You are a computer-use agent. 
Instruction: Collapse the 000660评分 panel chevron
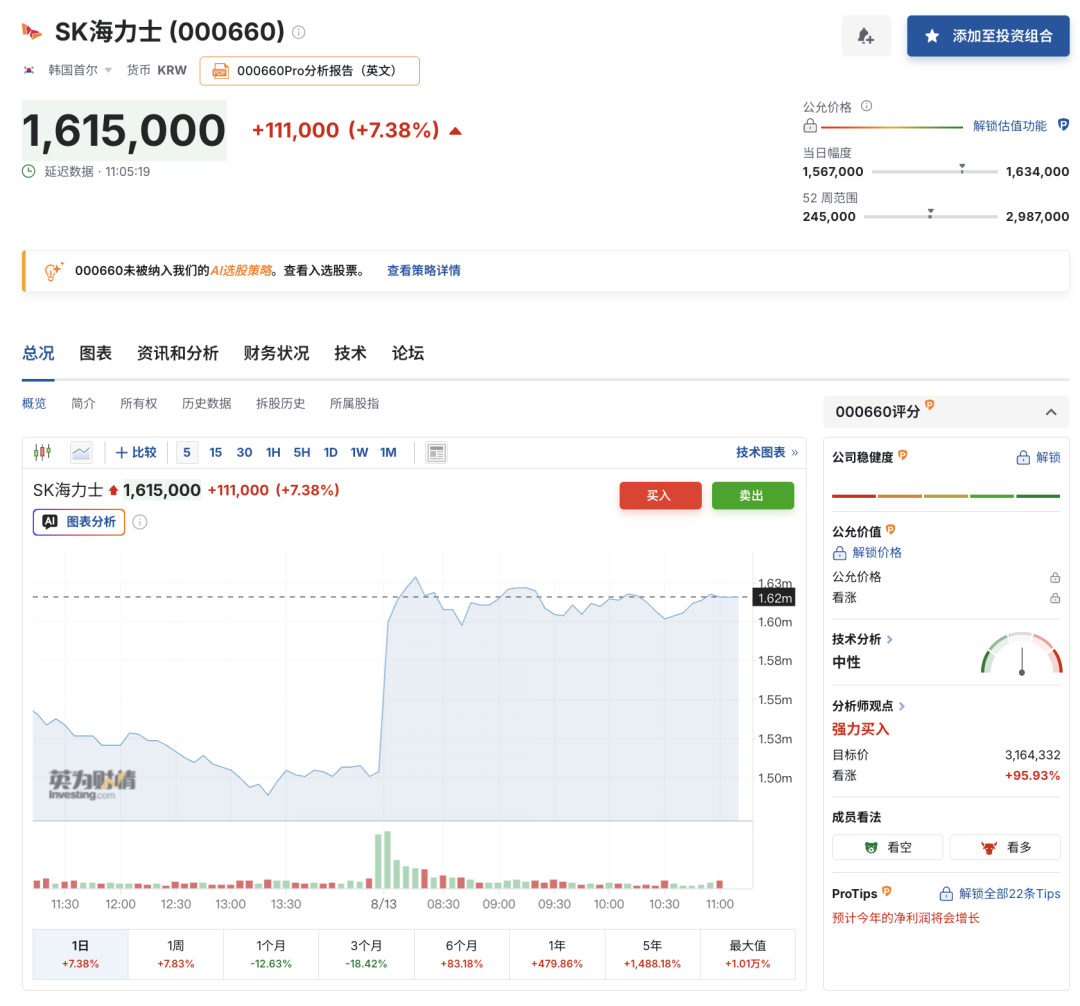[x=1050, y=412]
